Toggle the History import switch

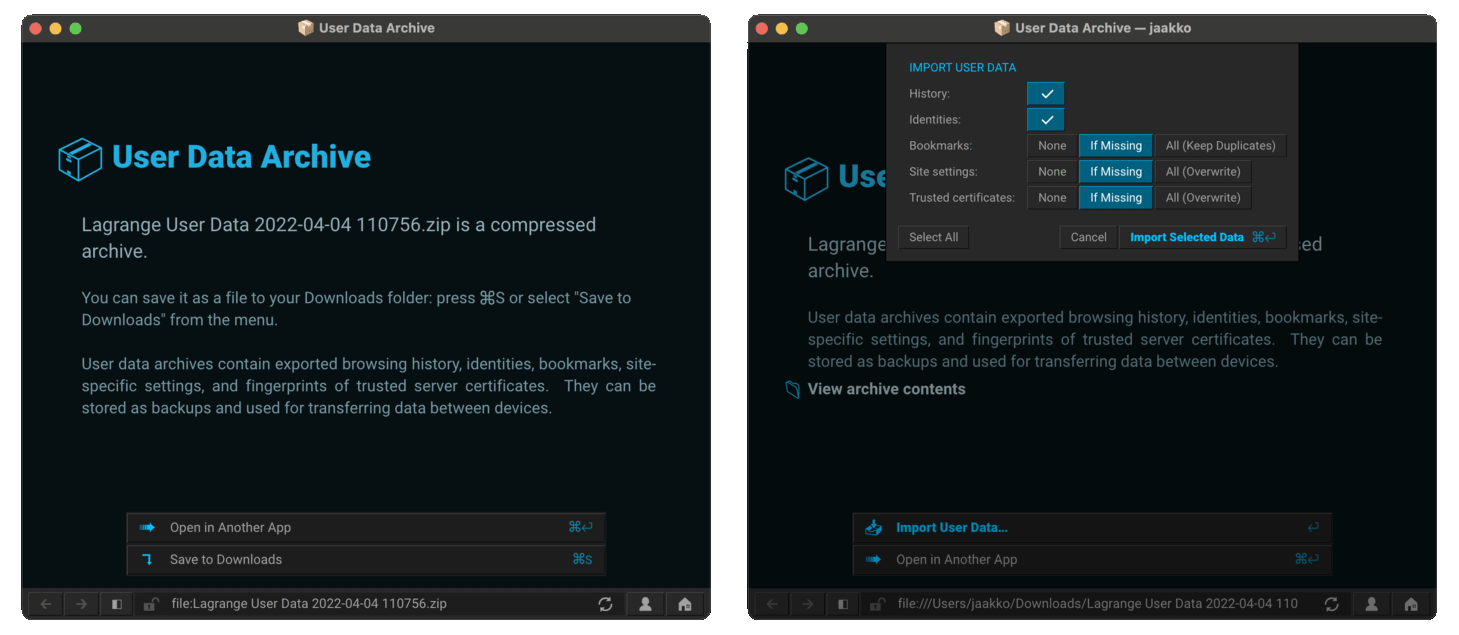pos(1046,94)
